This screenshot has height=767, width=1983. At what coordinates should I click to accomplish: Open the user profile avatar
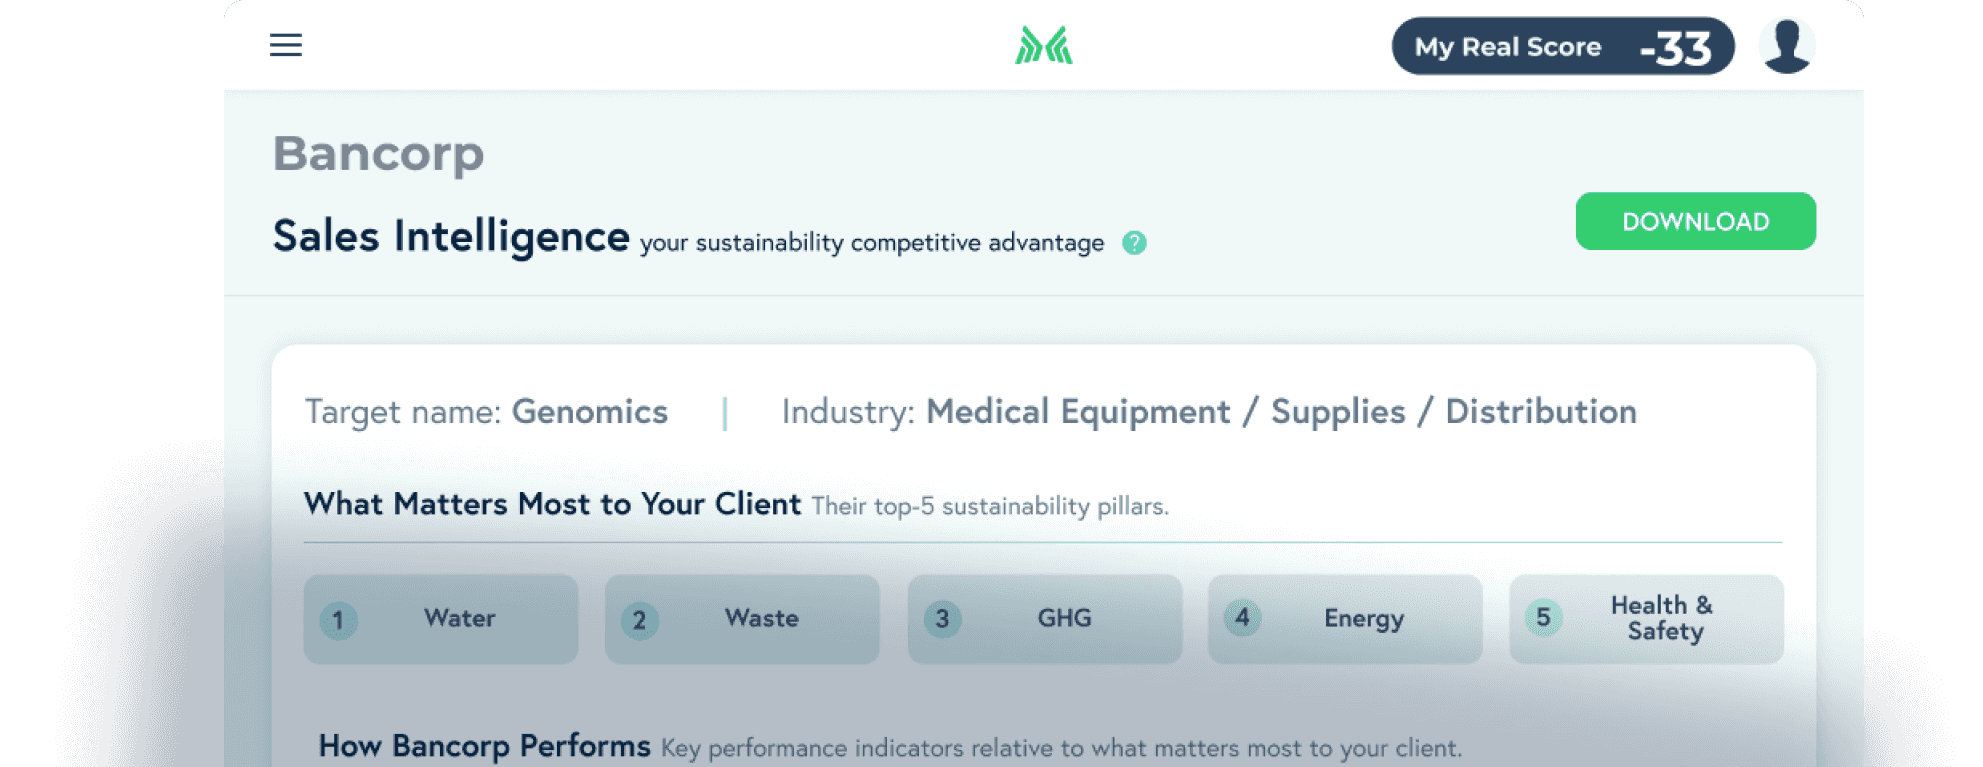(x=1786, y=46)
